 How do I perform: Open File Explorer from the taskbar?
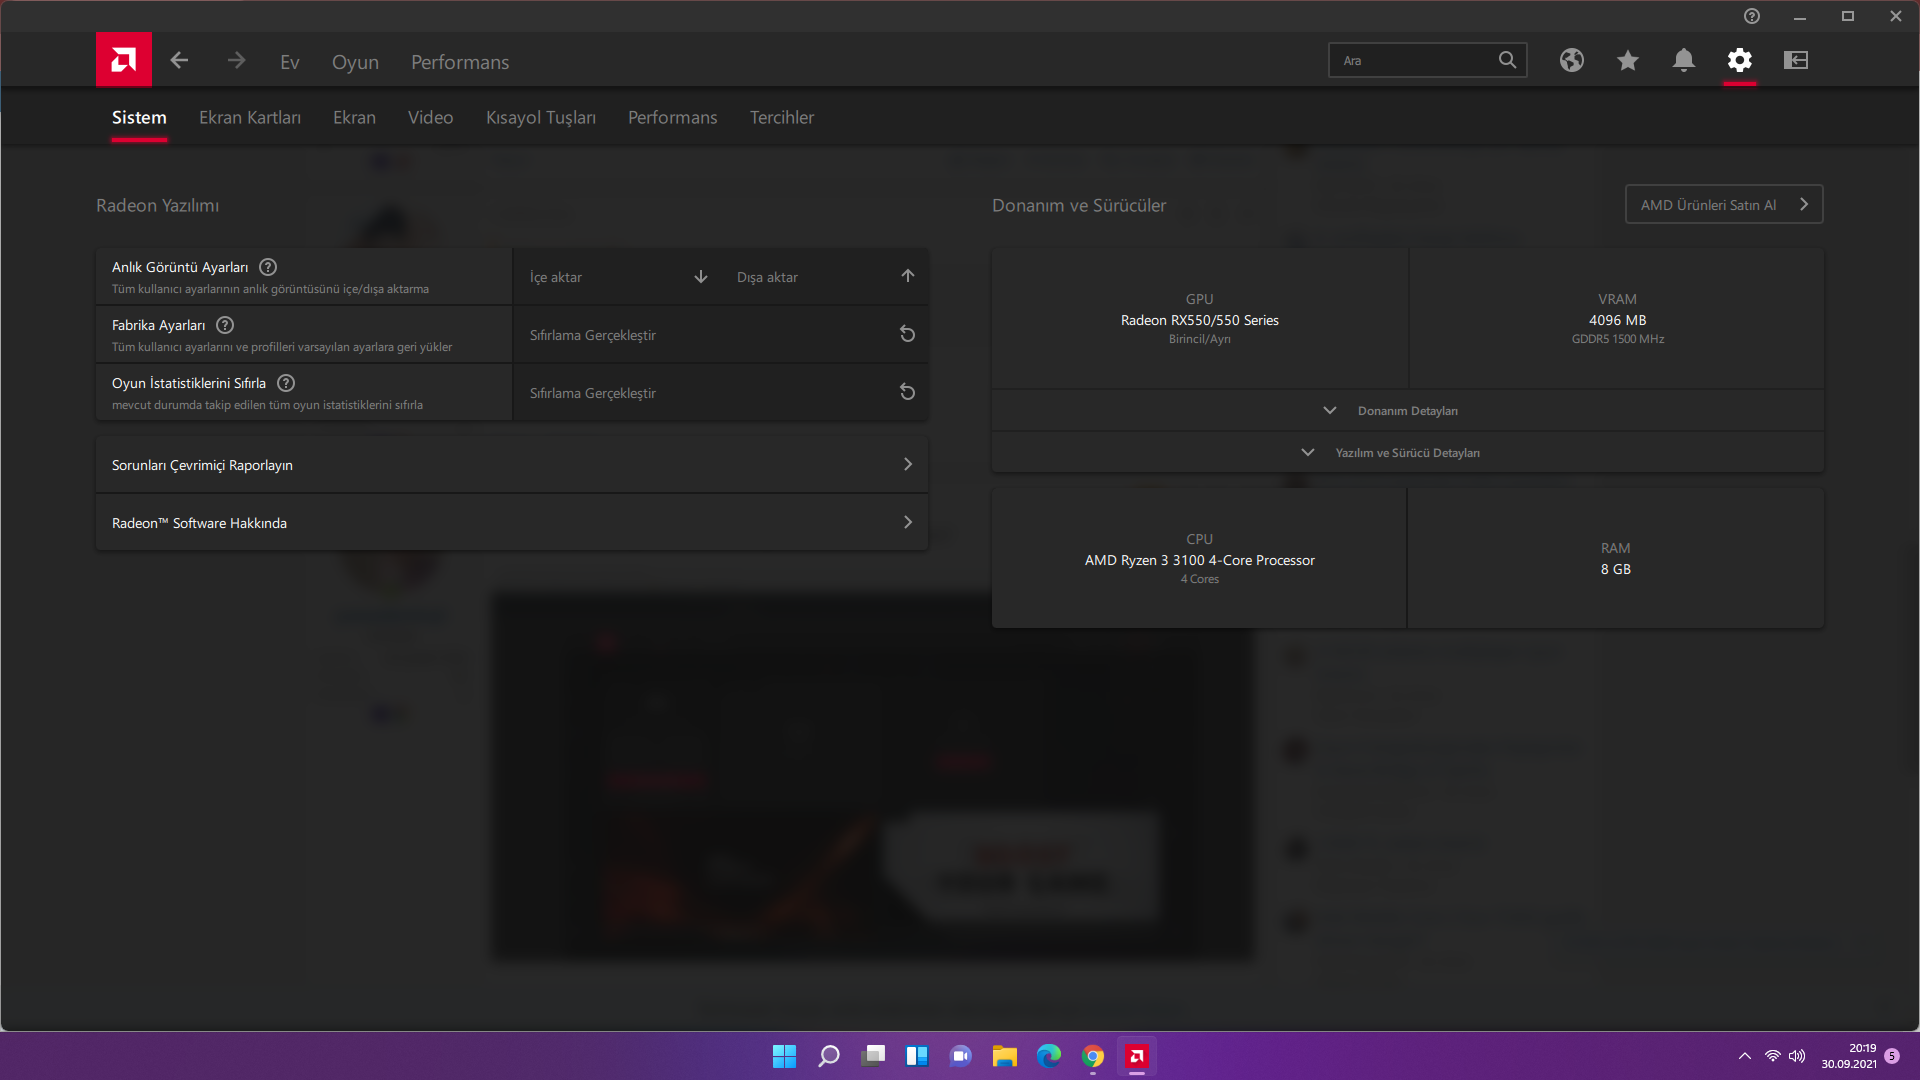1004,1056
